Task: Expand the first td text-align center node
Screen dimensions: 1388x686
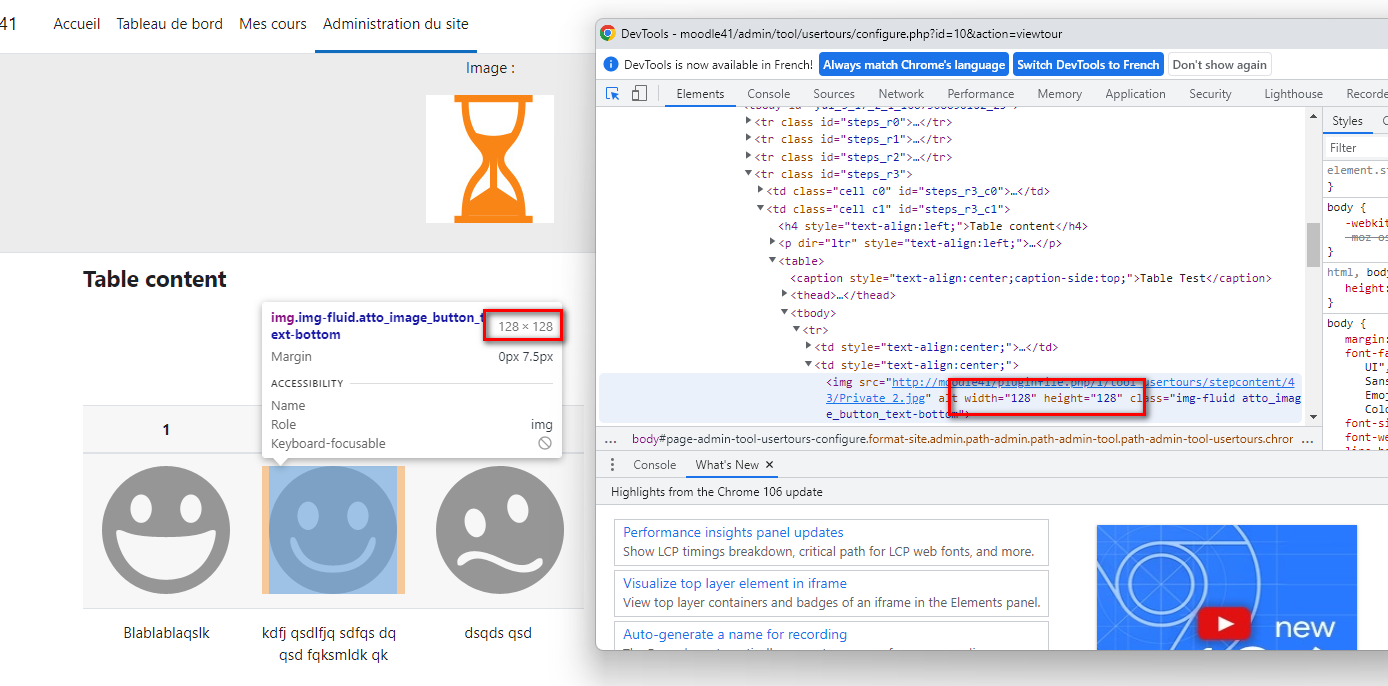Action: tap(809, 347)
